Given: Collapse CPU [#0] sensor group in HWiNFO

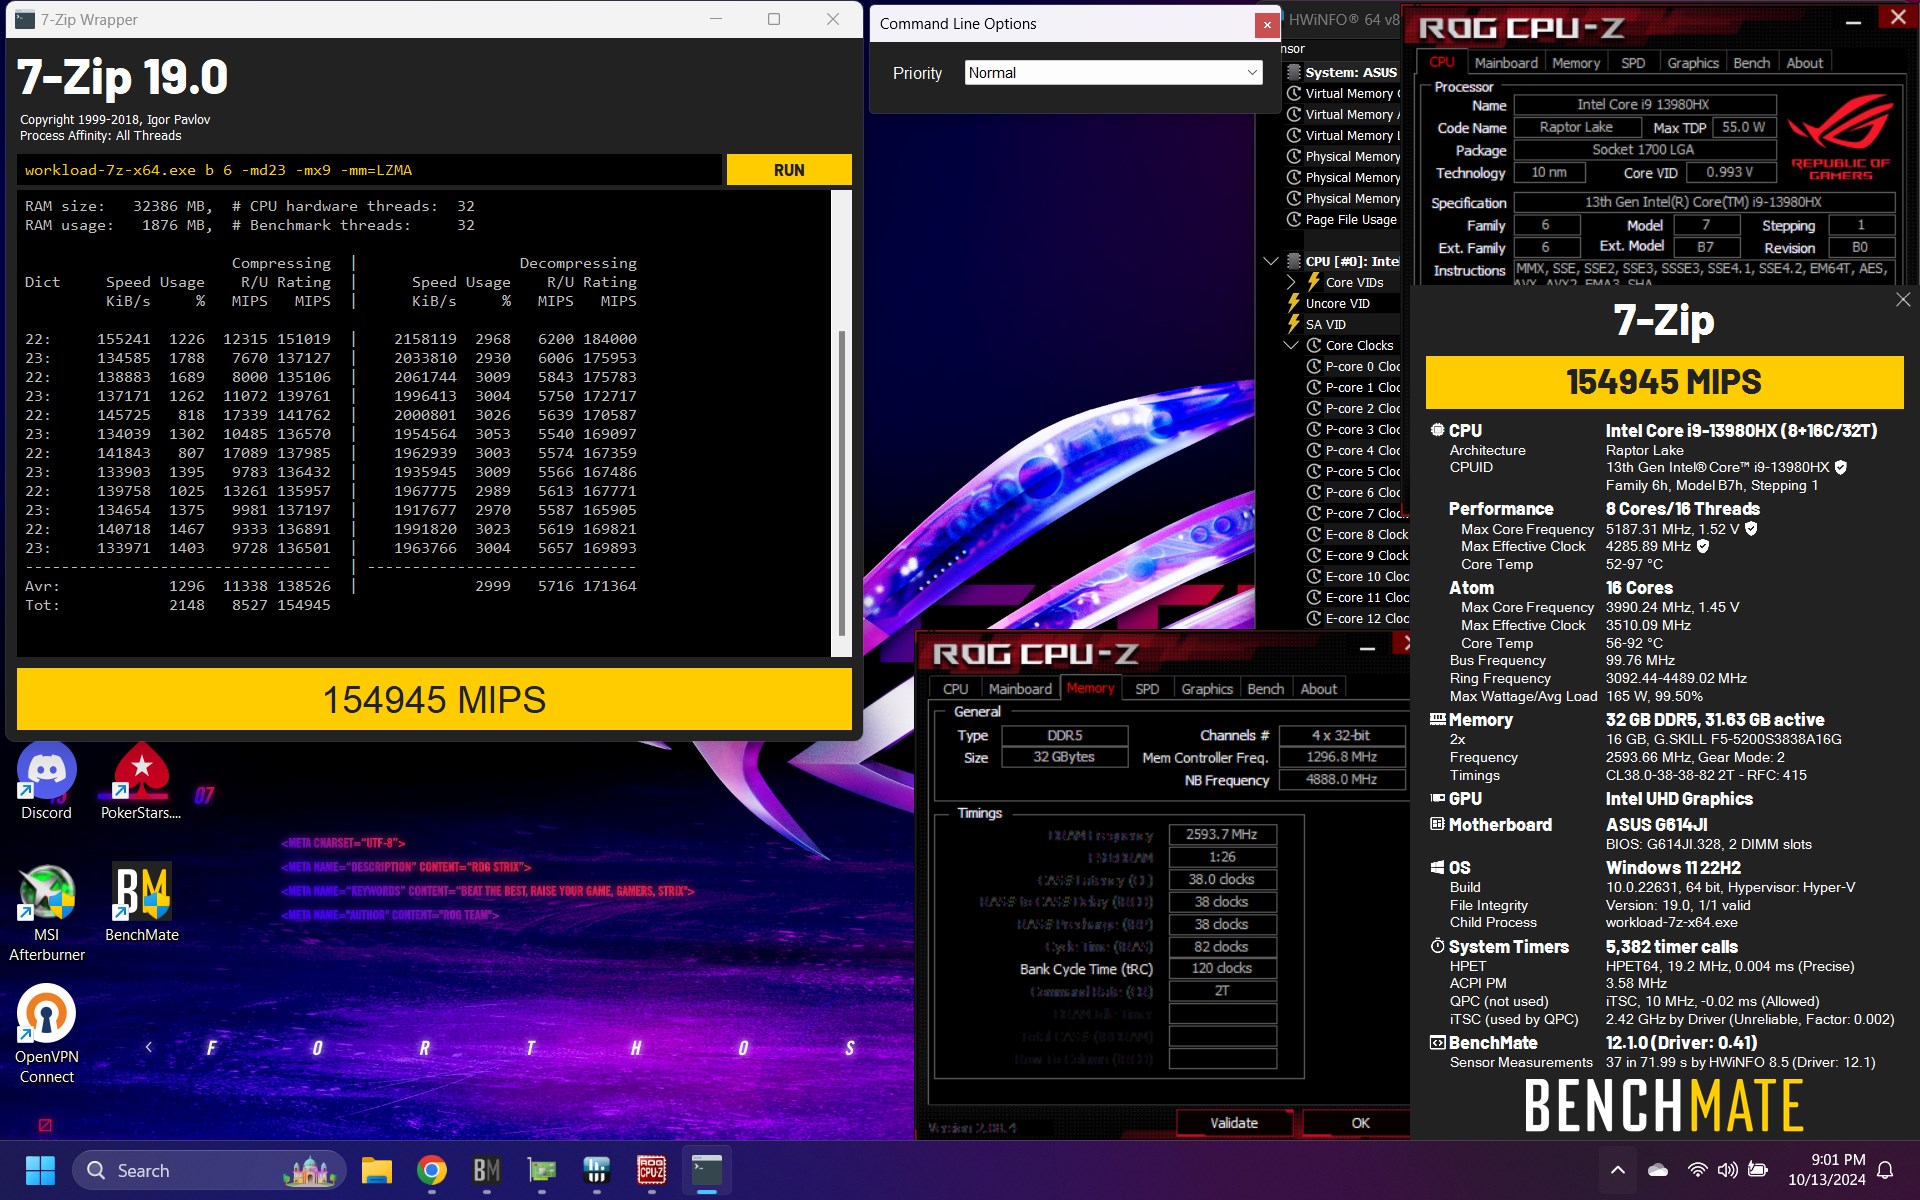Looking at the screenshot, I should point(1271,261).
